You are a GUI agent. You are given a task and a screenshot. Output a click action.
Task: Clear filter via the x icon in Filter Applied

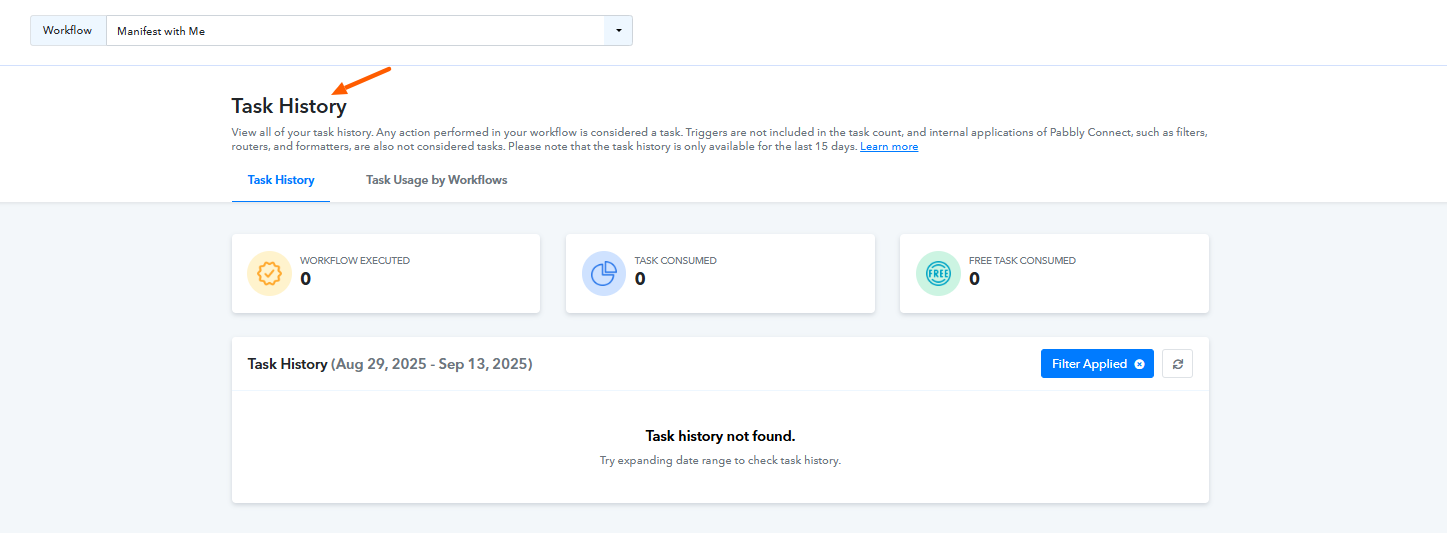1139,364
